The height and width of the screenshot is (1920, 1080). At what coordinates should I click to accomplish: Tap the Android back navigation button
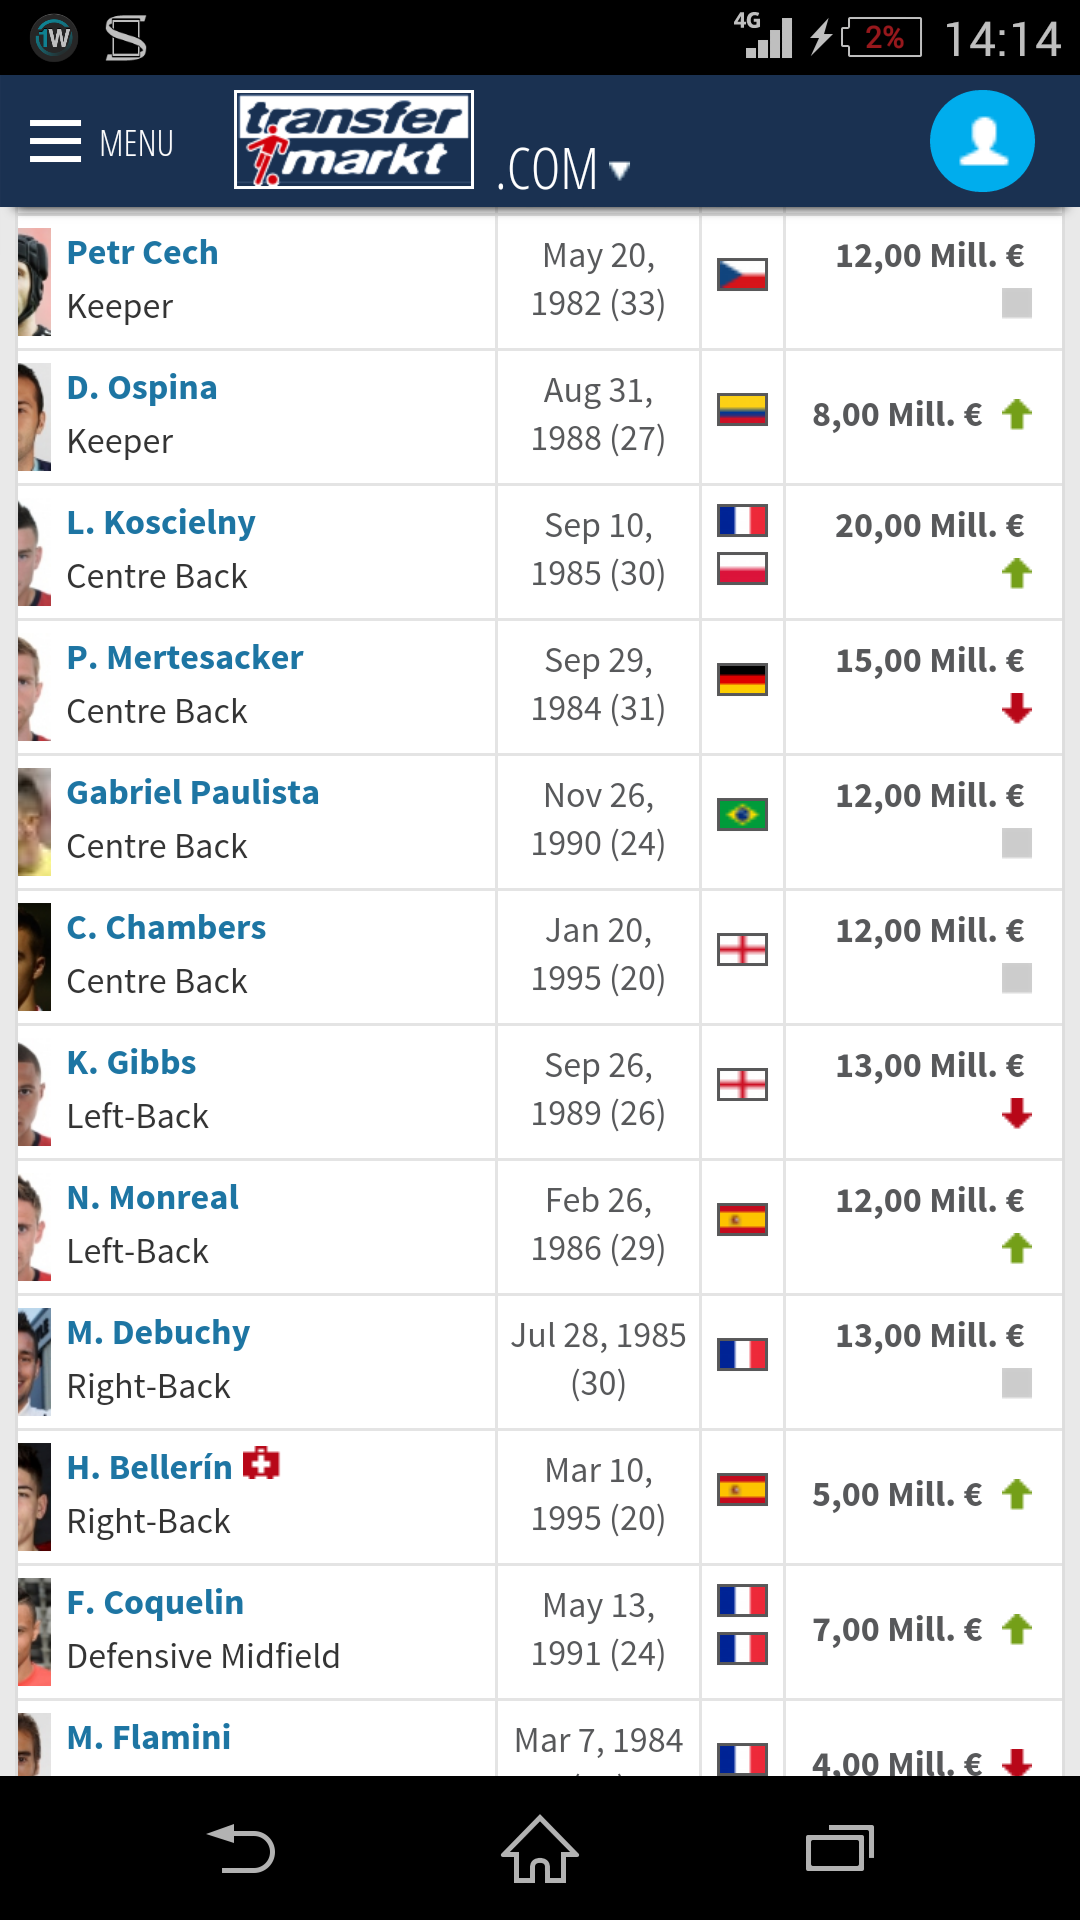coord(241,1849)
